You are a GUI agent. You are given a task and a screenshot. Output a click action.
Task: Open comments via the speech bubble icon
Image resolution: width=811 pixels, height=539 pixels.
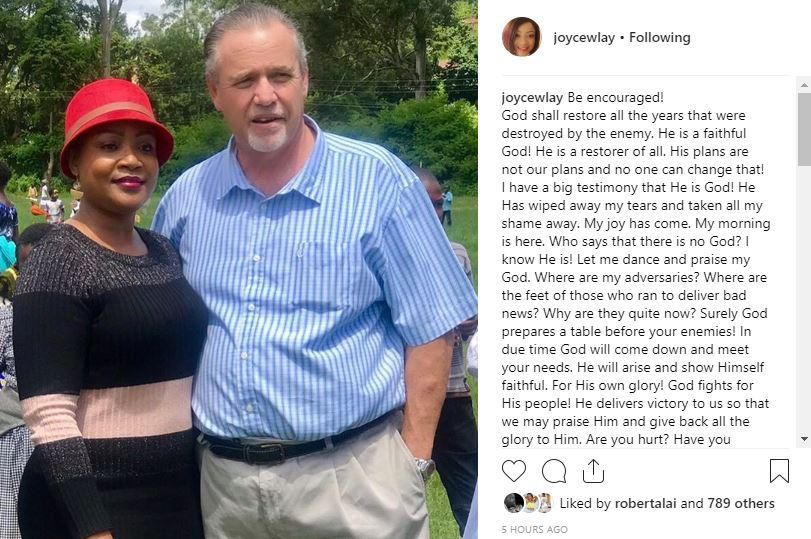click(554, 471)
